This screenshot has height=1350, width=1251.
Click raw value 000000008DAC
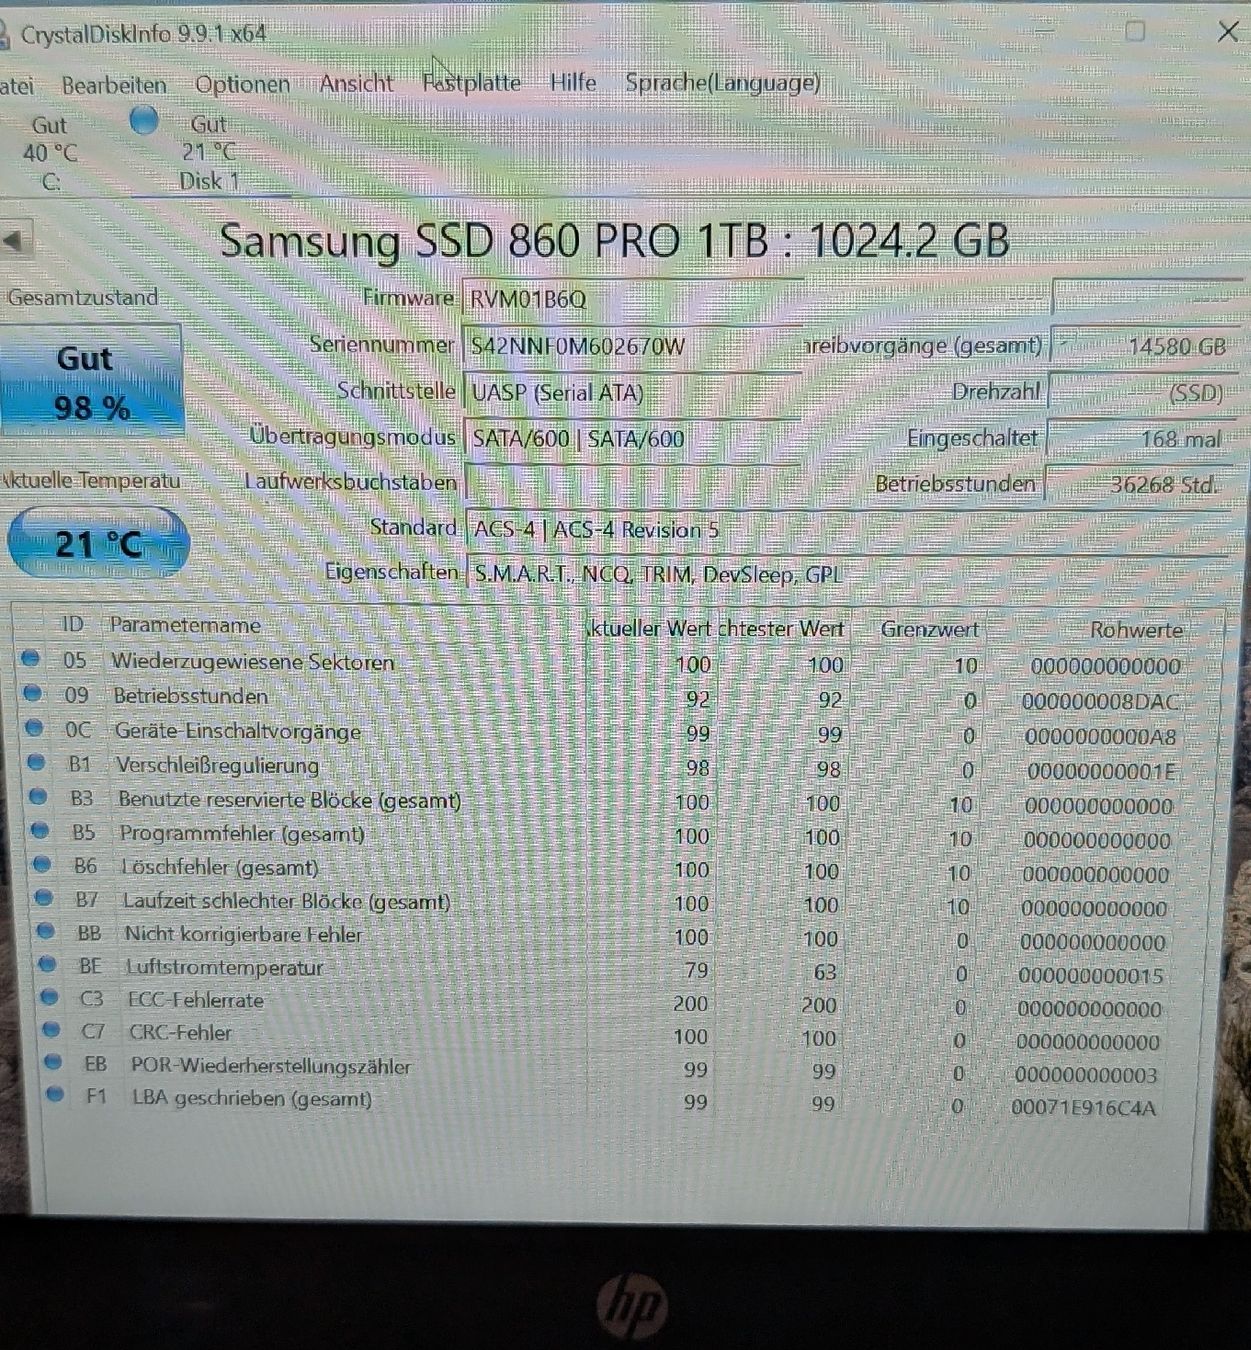tap(1100, 702)
